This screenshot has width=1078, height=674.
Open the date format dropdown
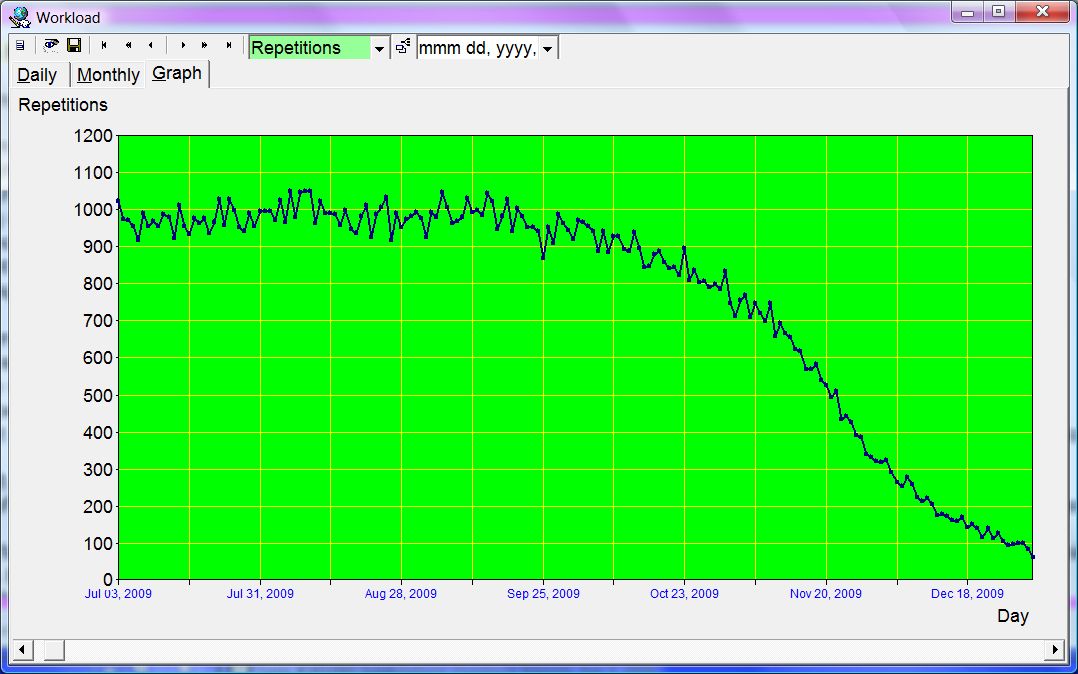click(548, 47)
